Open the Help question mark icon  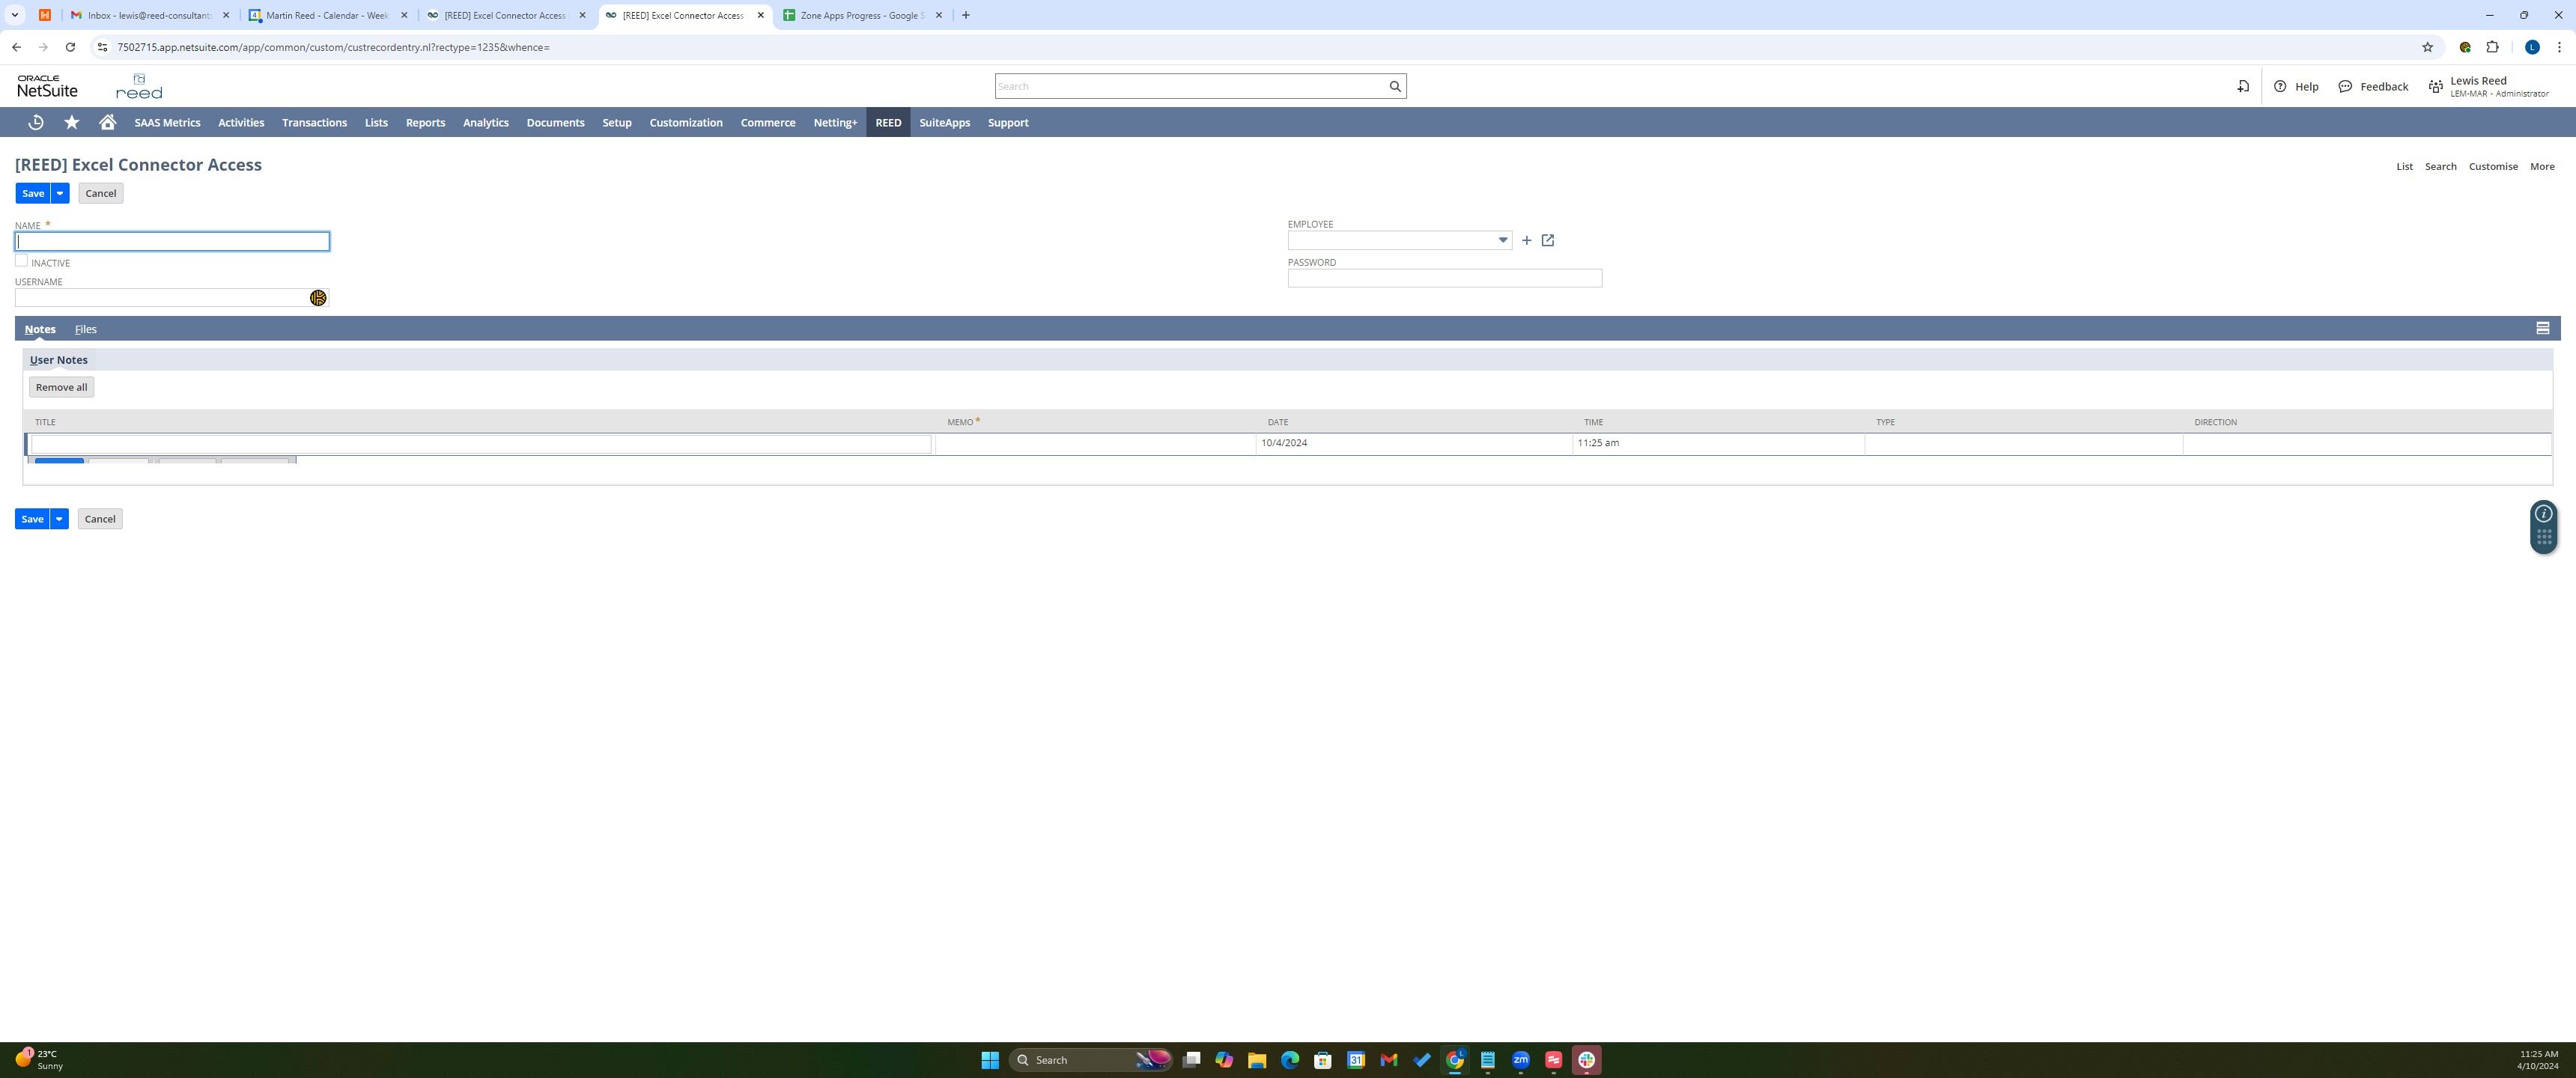coord(2280,86)
